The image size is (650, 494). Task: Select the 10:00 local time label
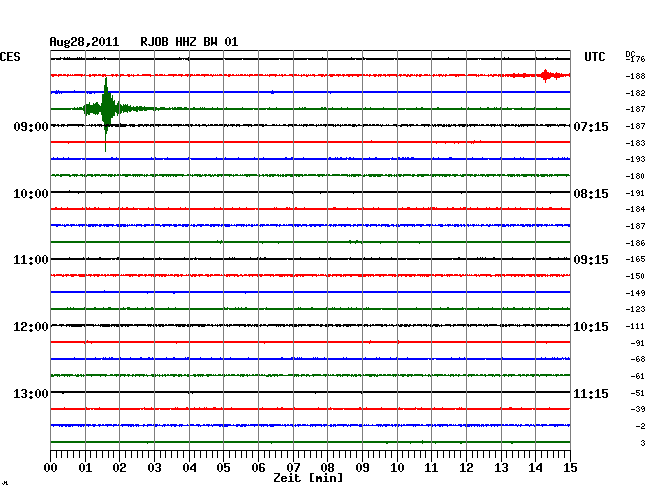pyautogui.click(x=31, y=194)
